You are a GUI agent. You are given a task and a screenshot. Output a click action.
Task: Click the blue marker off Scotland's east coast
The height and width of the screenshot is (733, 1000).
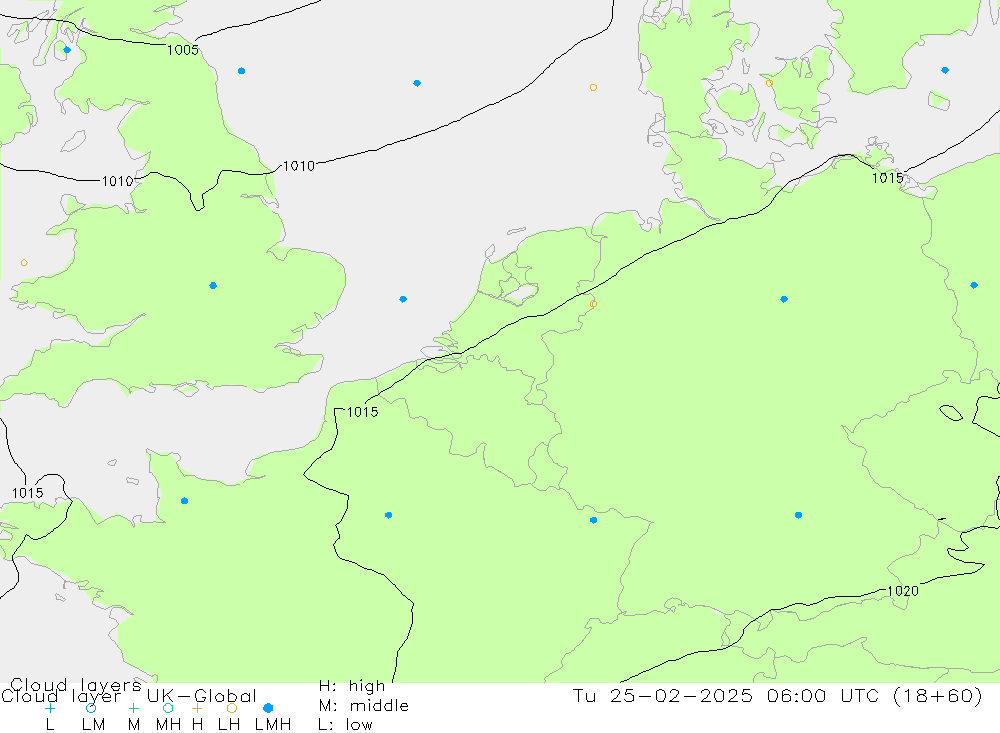click(x=241, y=71)
